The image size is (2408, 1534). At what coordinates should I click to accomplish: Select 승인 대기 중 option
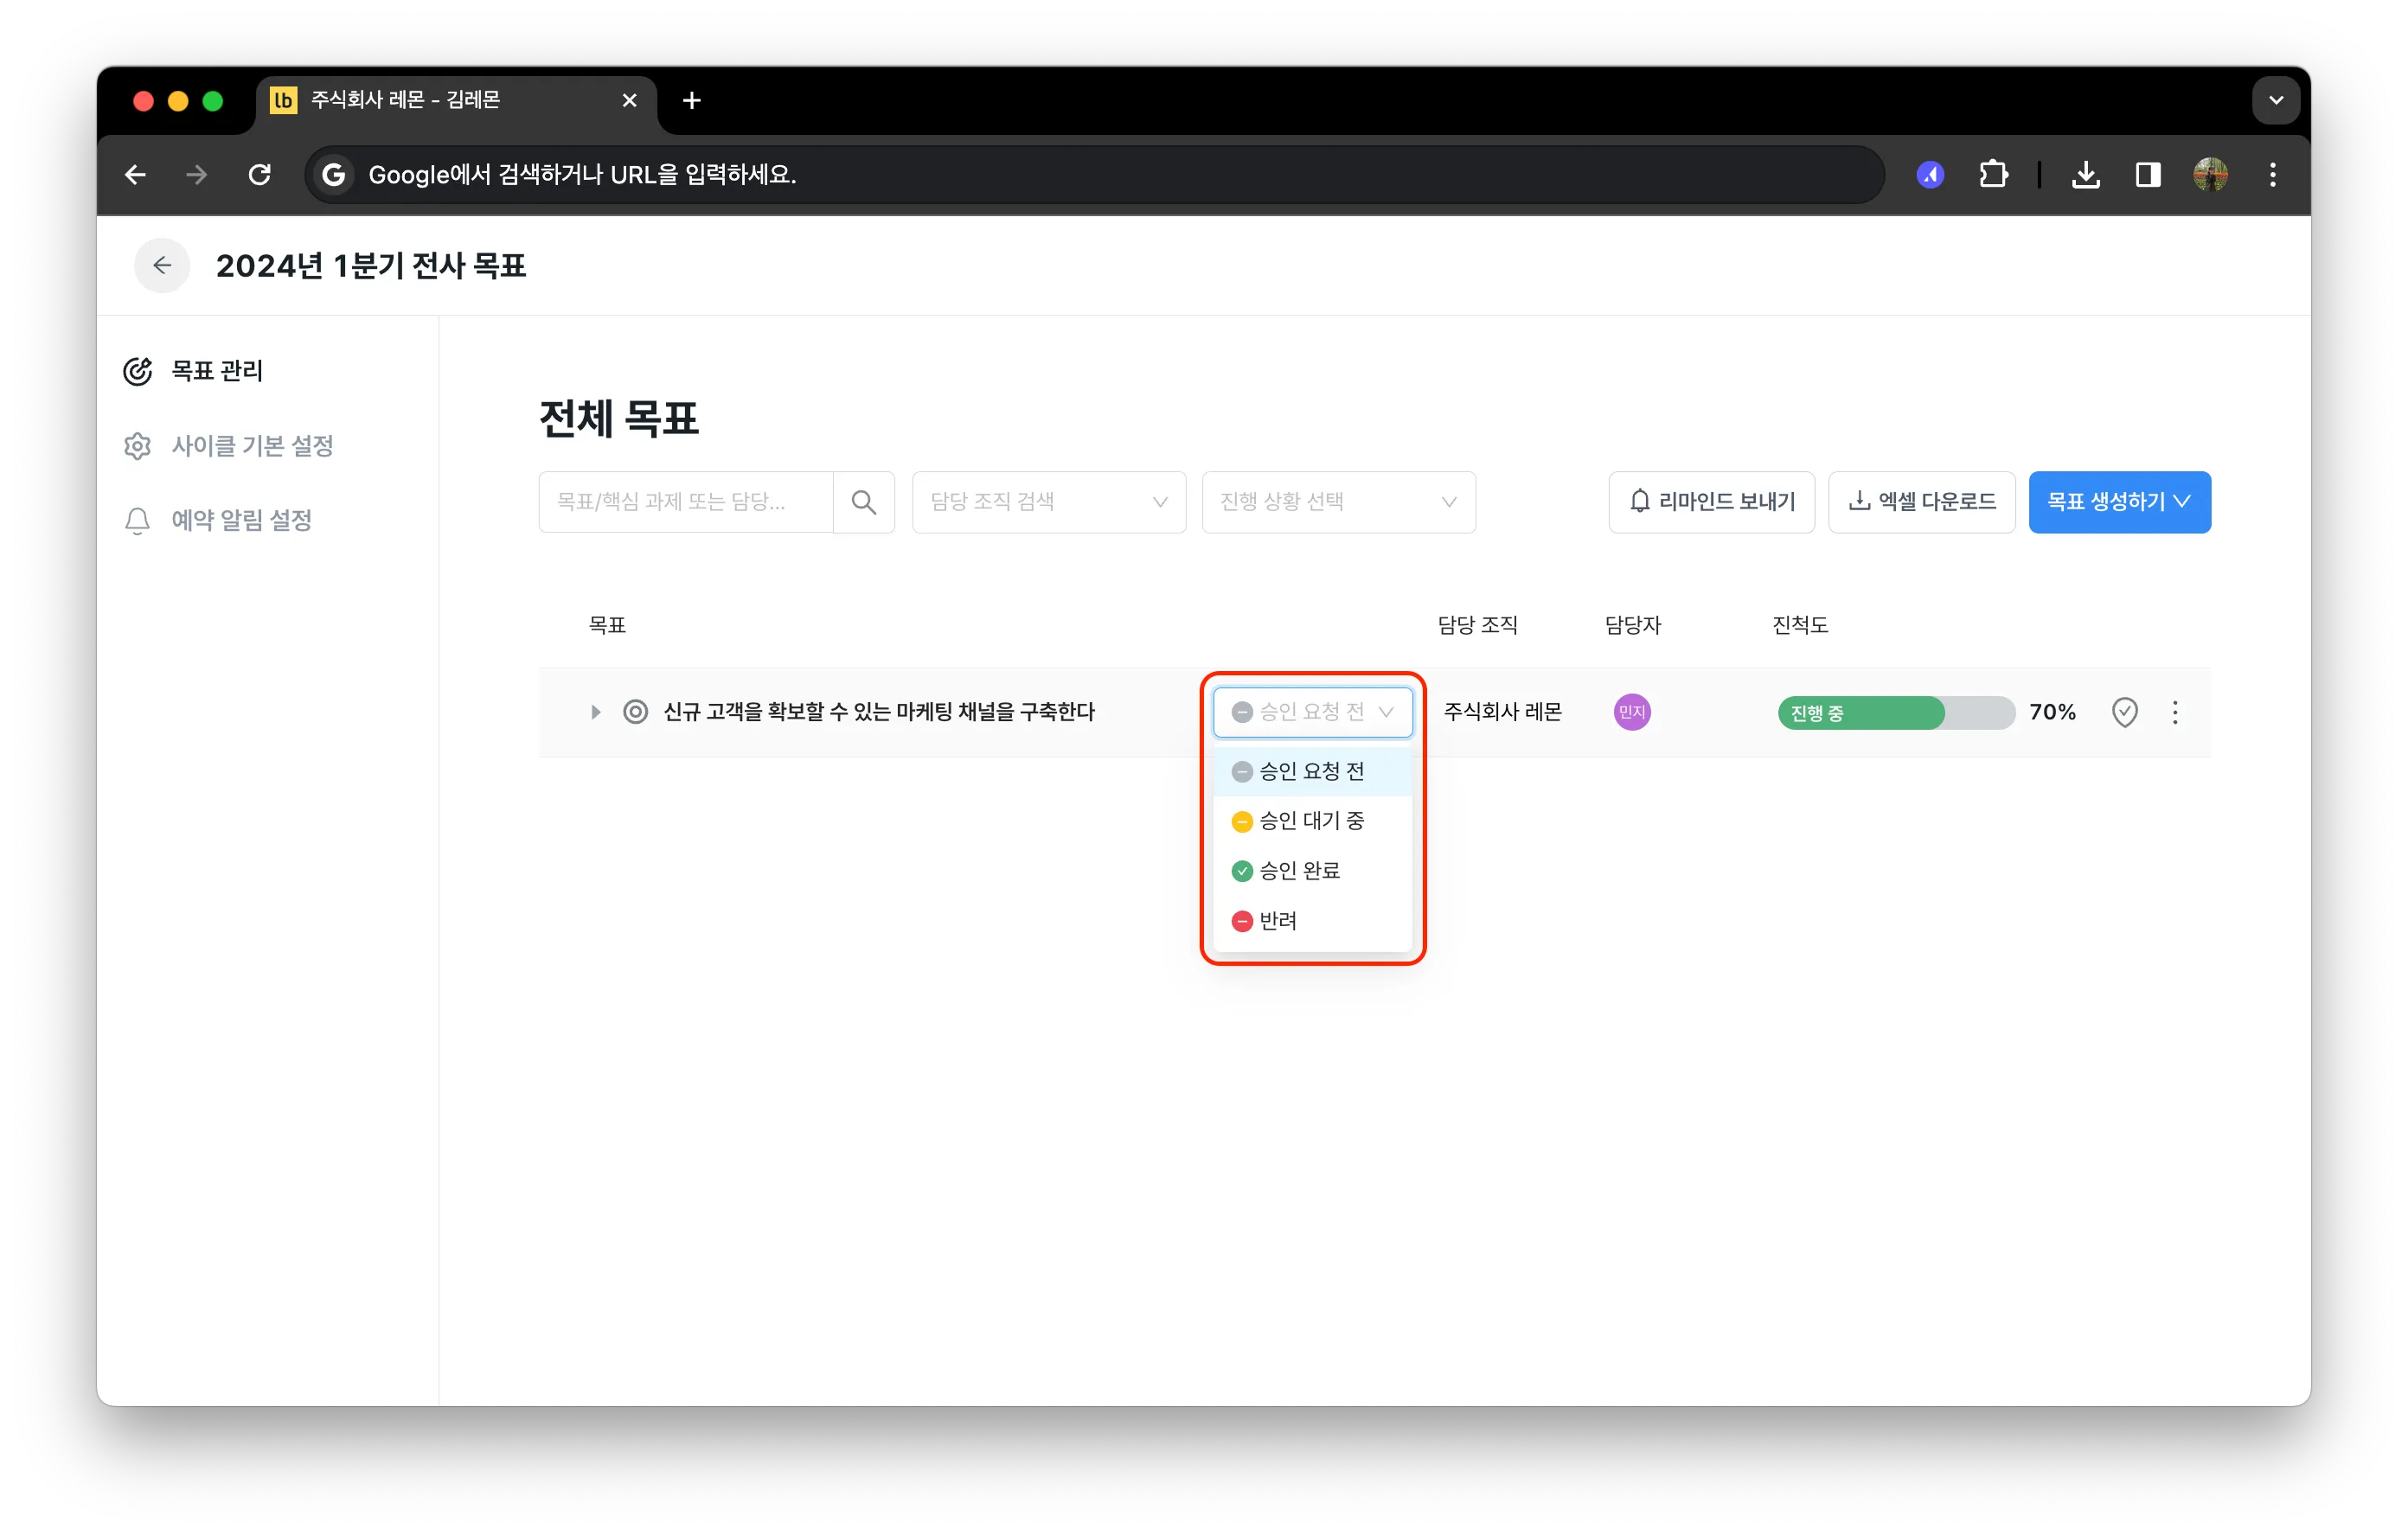tap(1312, 821)
